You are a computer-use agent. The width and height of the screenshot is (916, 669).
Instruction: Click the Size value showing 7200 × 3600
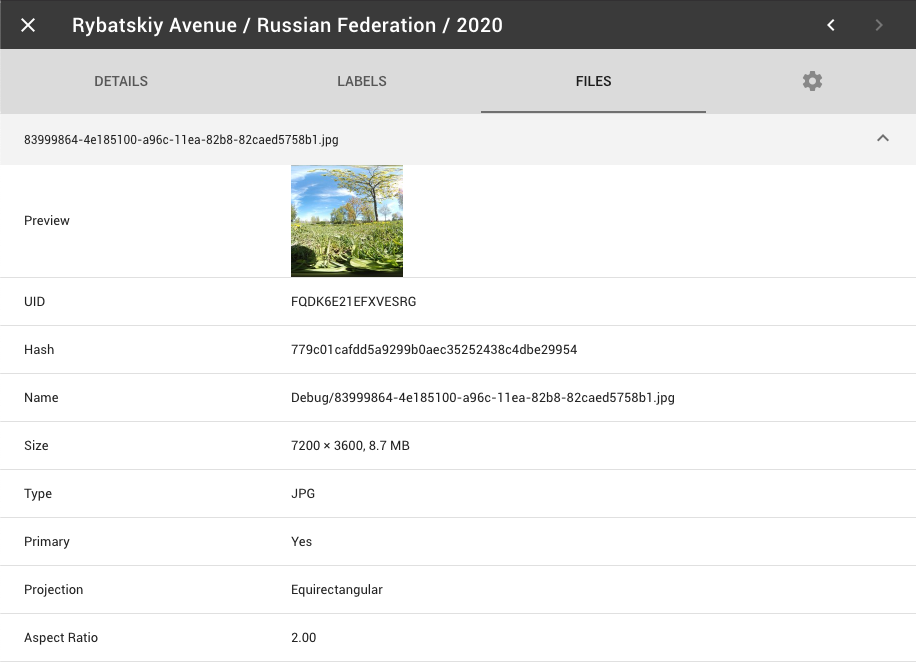[349, 445]
